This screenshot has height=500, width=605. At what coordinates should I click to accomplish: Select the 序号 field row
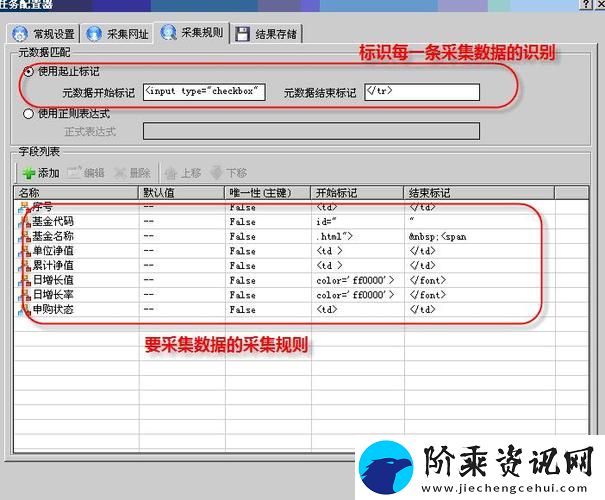(301, 207)
